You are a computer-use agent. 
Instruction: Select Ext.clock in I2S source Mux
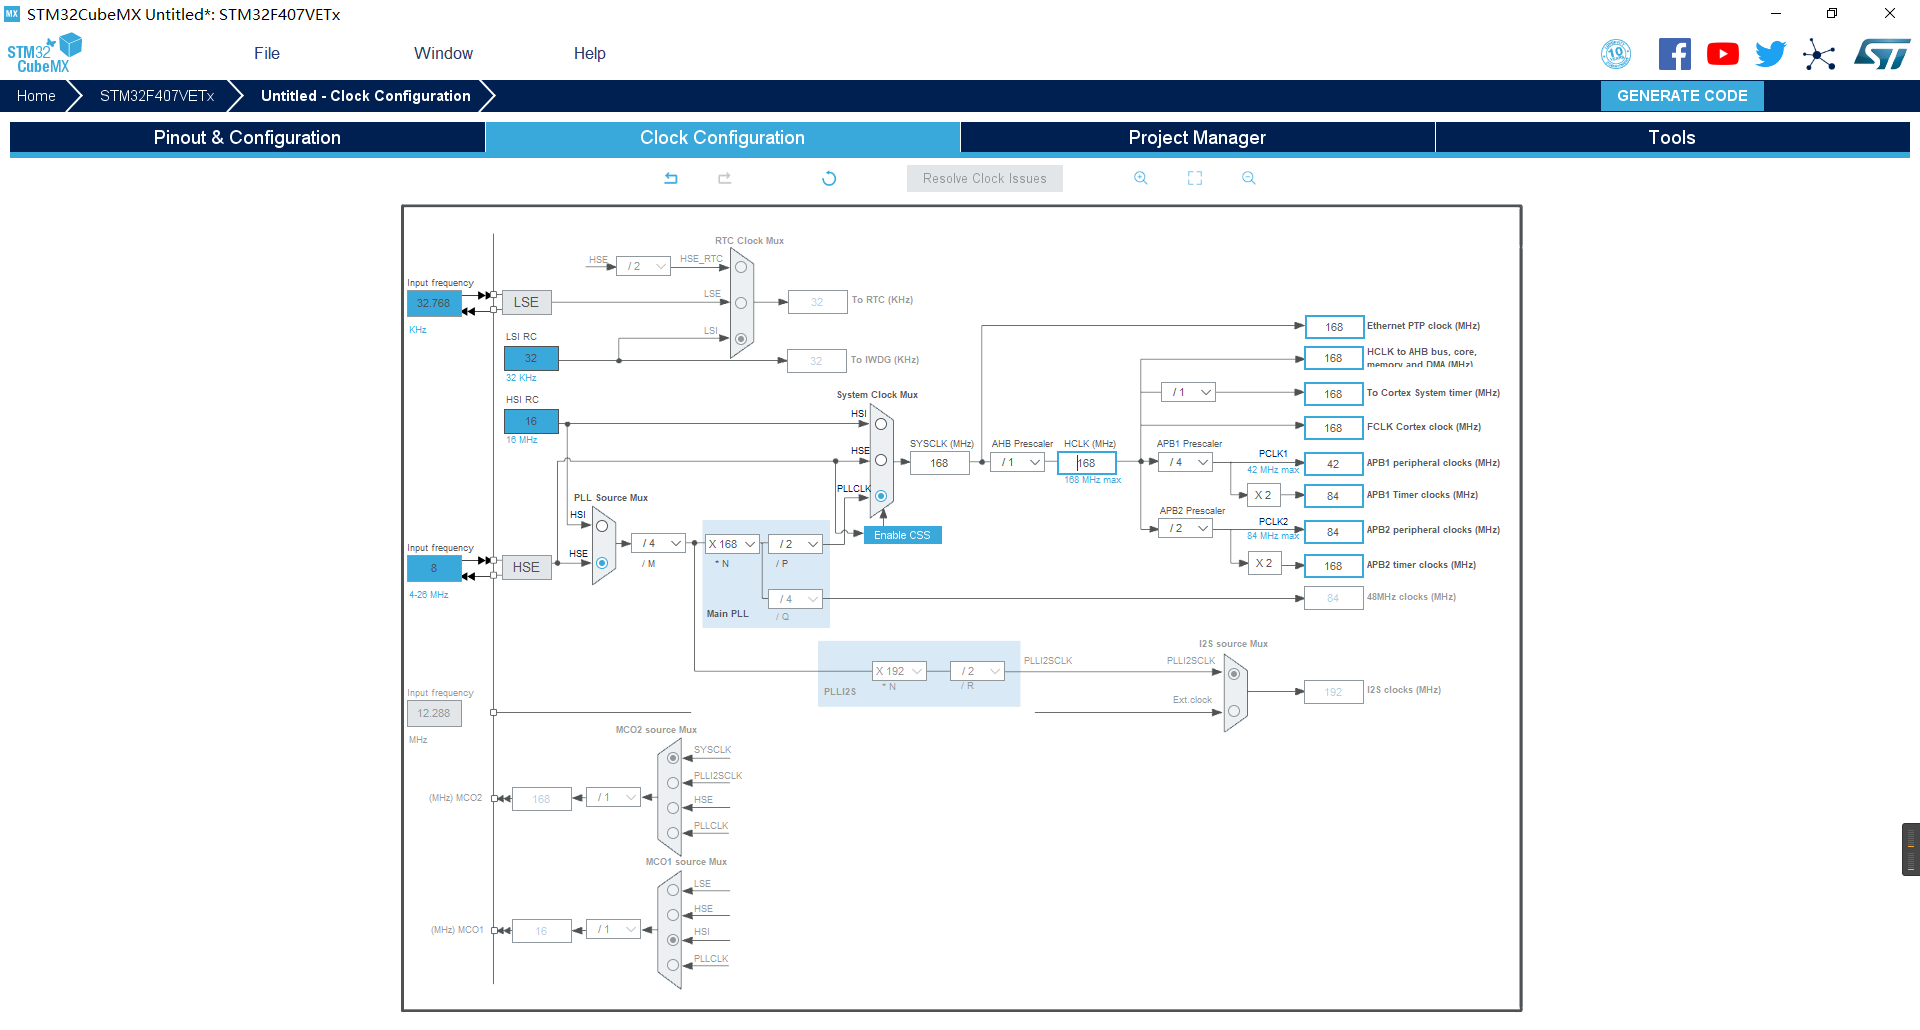click(x=1234, y=711)
